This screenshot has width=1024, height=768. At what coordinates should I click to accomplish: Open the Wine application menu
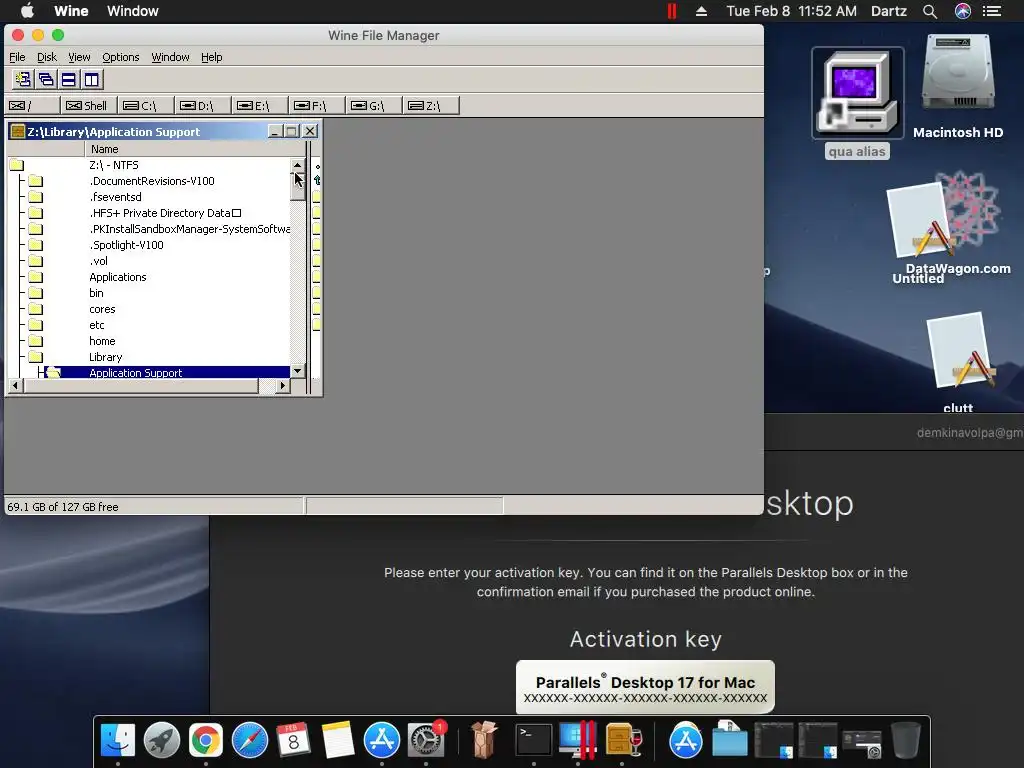71,11
